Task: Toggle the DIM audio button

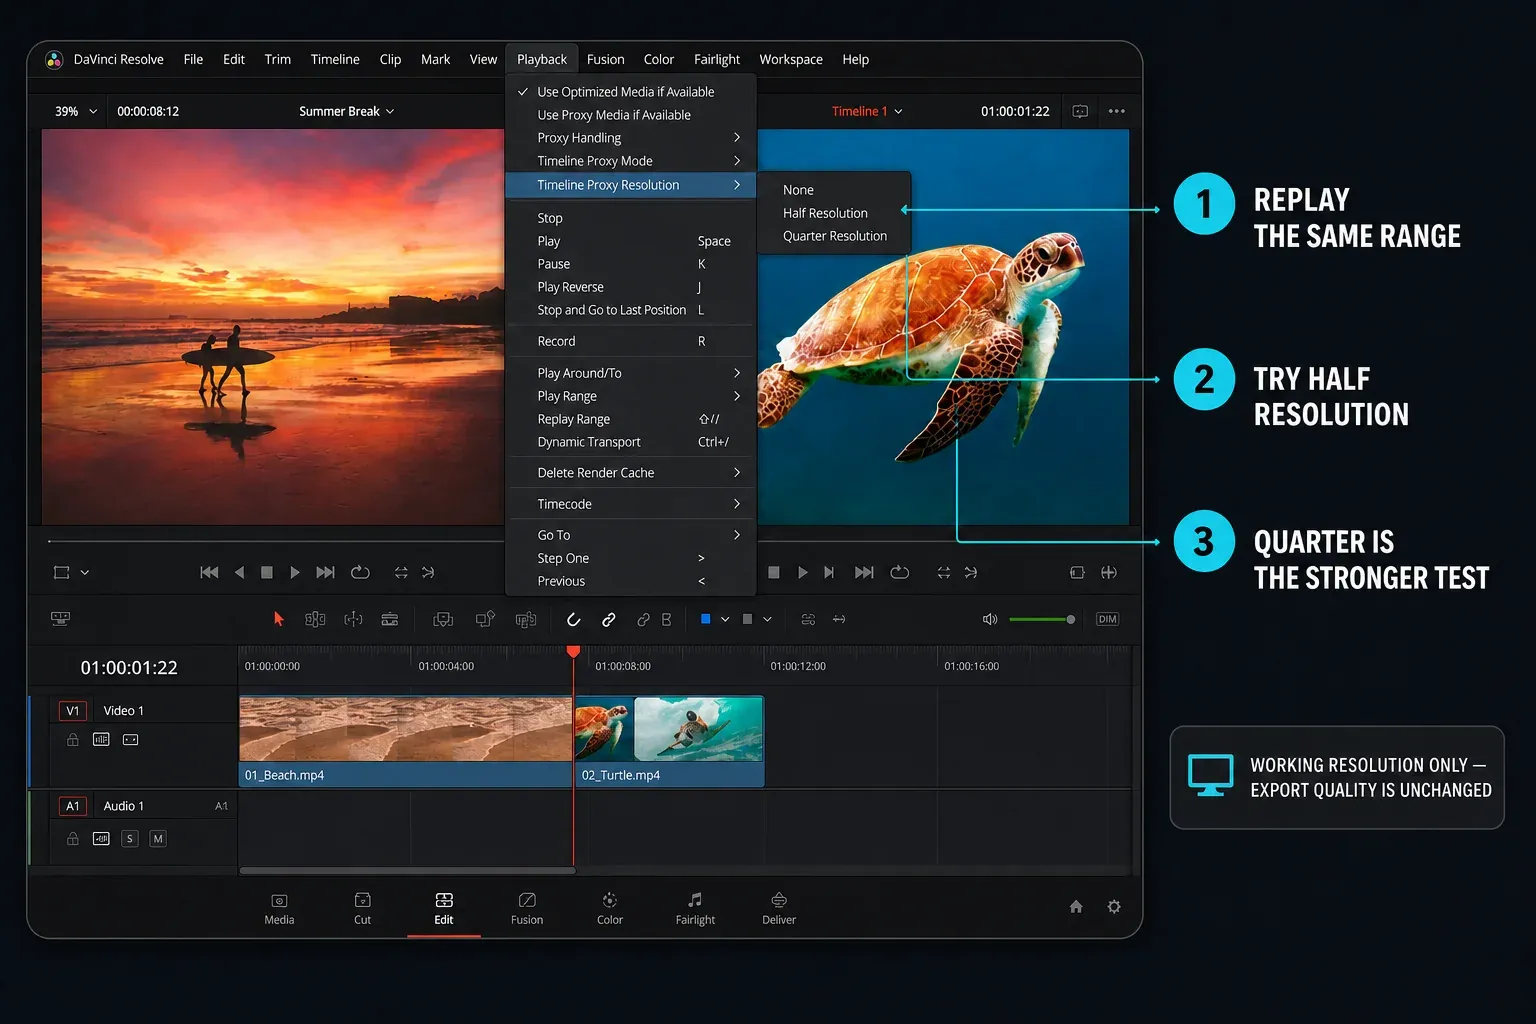Action: 1107,619
